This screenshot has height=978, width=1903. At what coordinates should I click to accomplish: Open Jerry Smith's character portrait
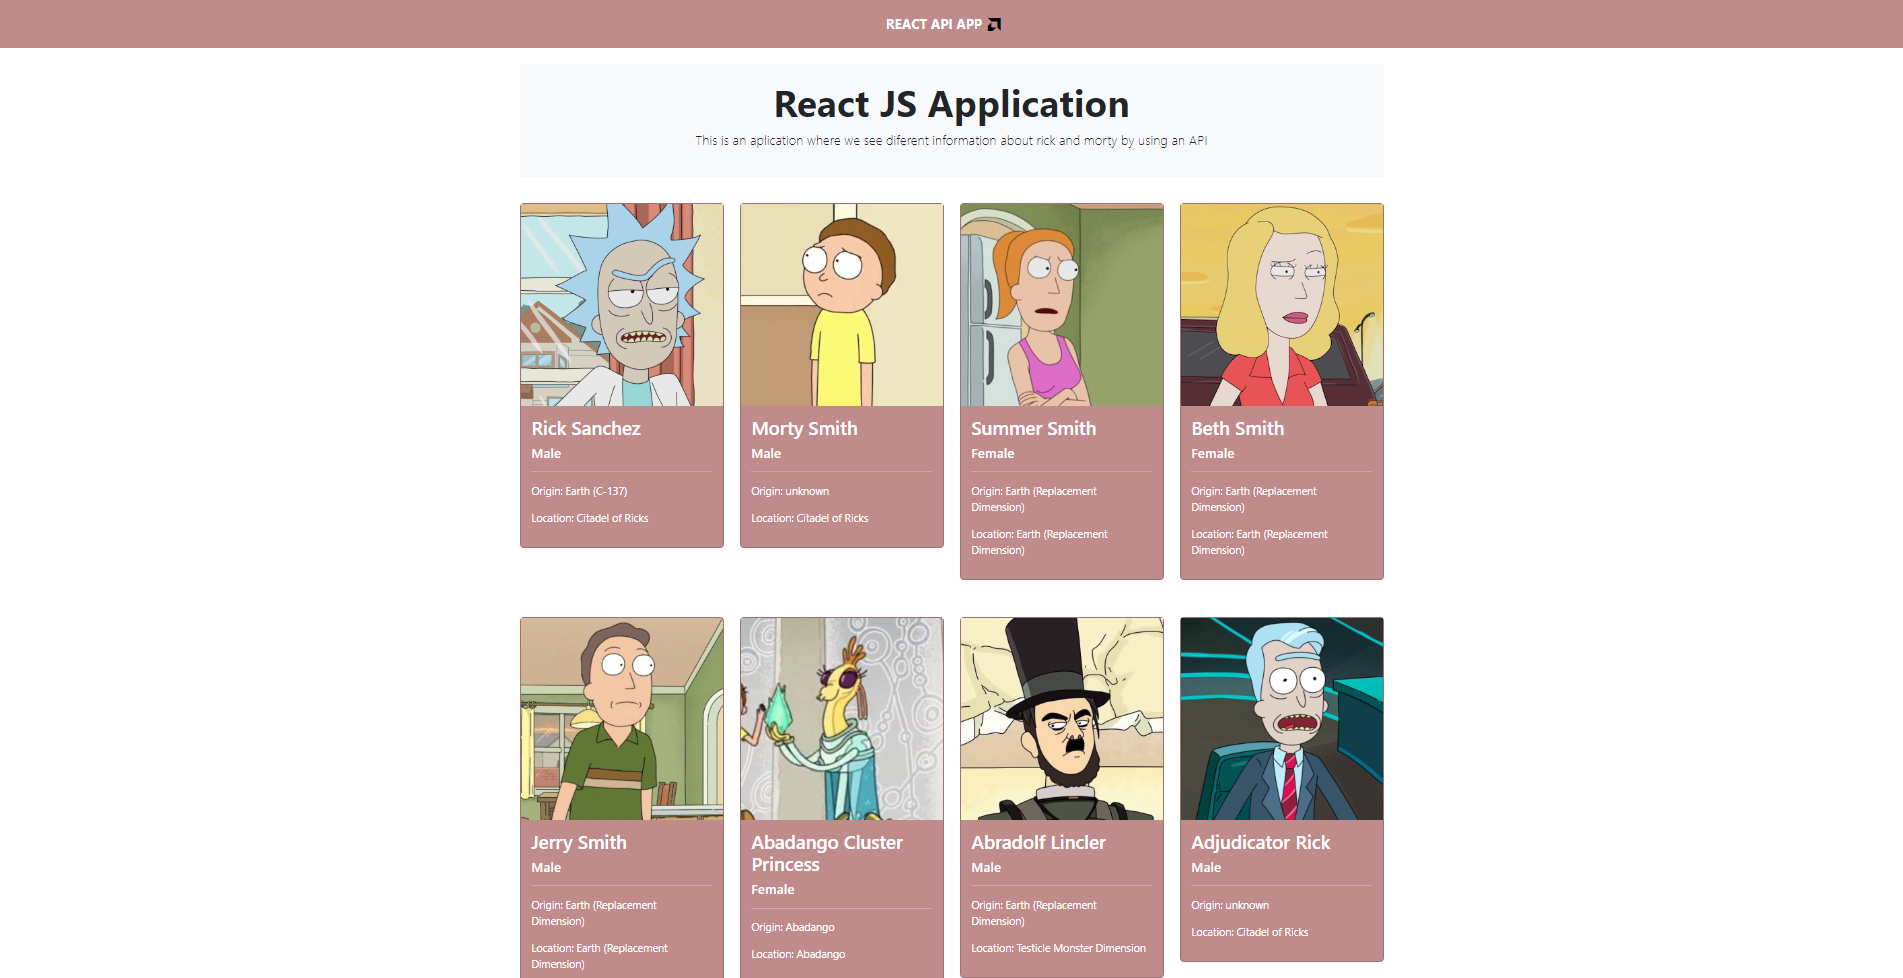[x=621, y=718]
